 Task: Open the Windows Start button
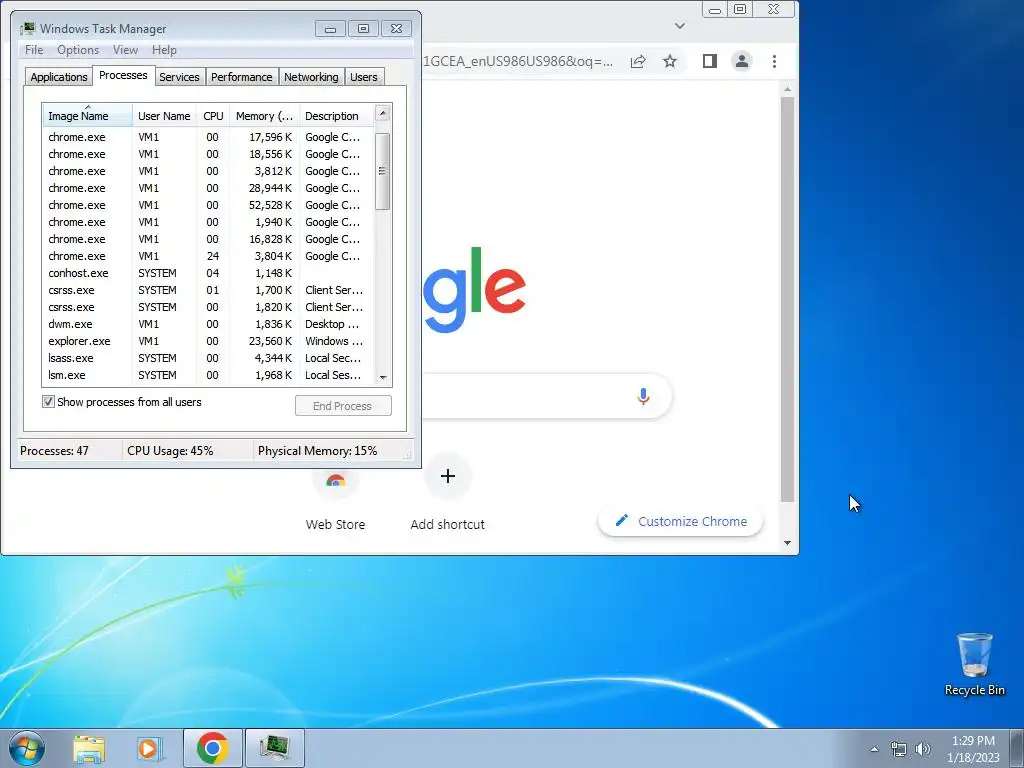[x=27, y=748]
